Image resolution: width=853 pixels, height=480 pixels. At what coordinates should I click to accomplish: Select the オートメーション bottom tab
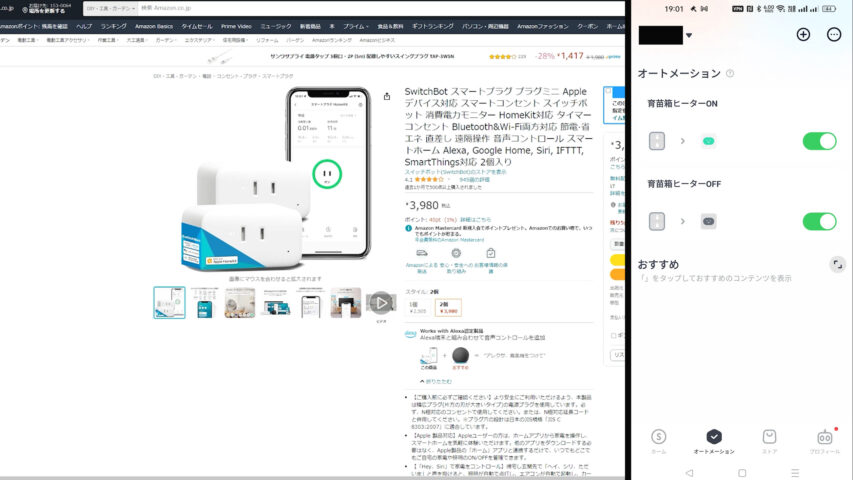[x=713, y=441]
